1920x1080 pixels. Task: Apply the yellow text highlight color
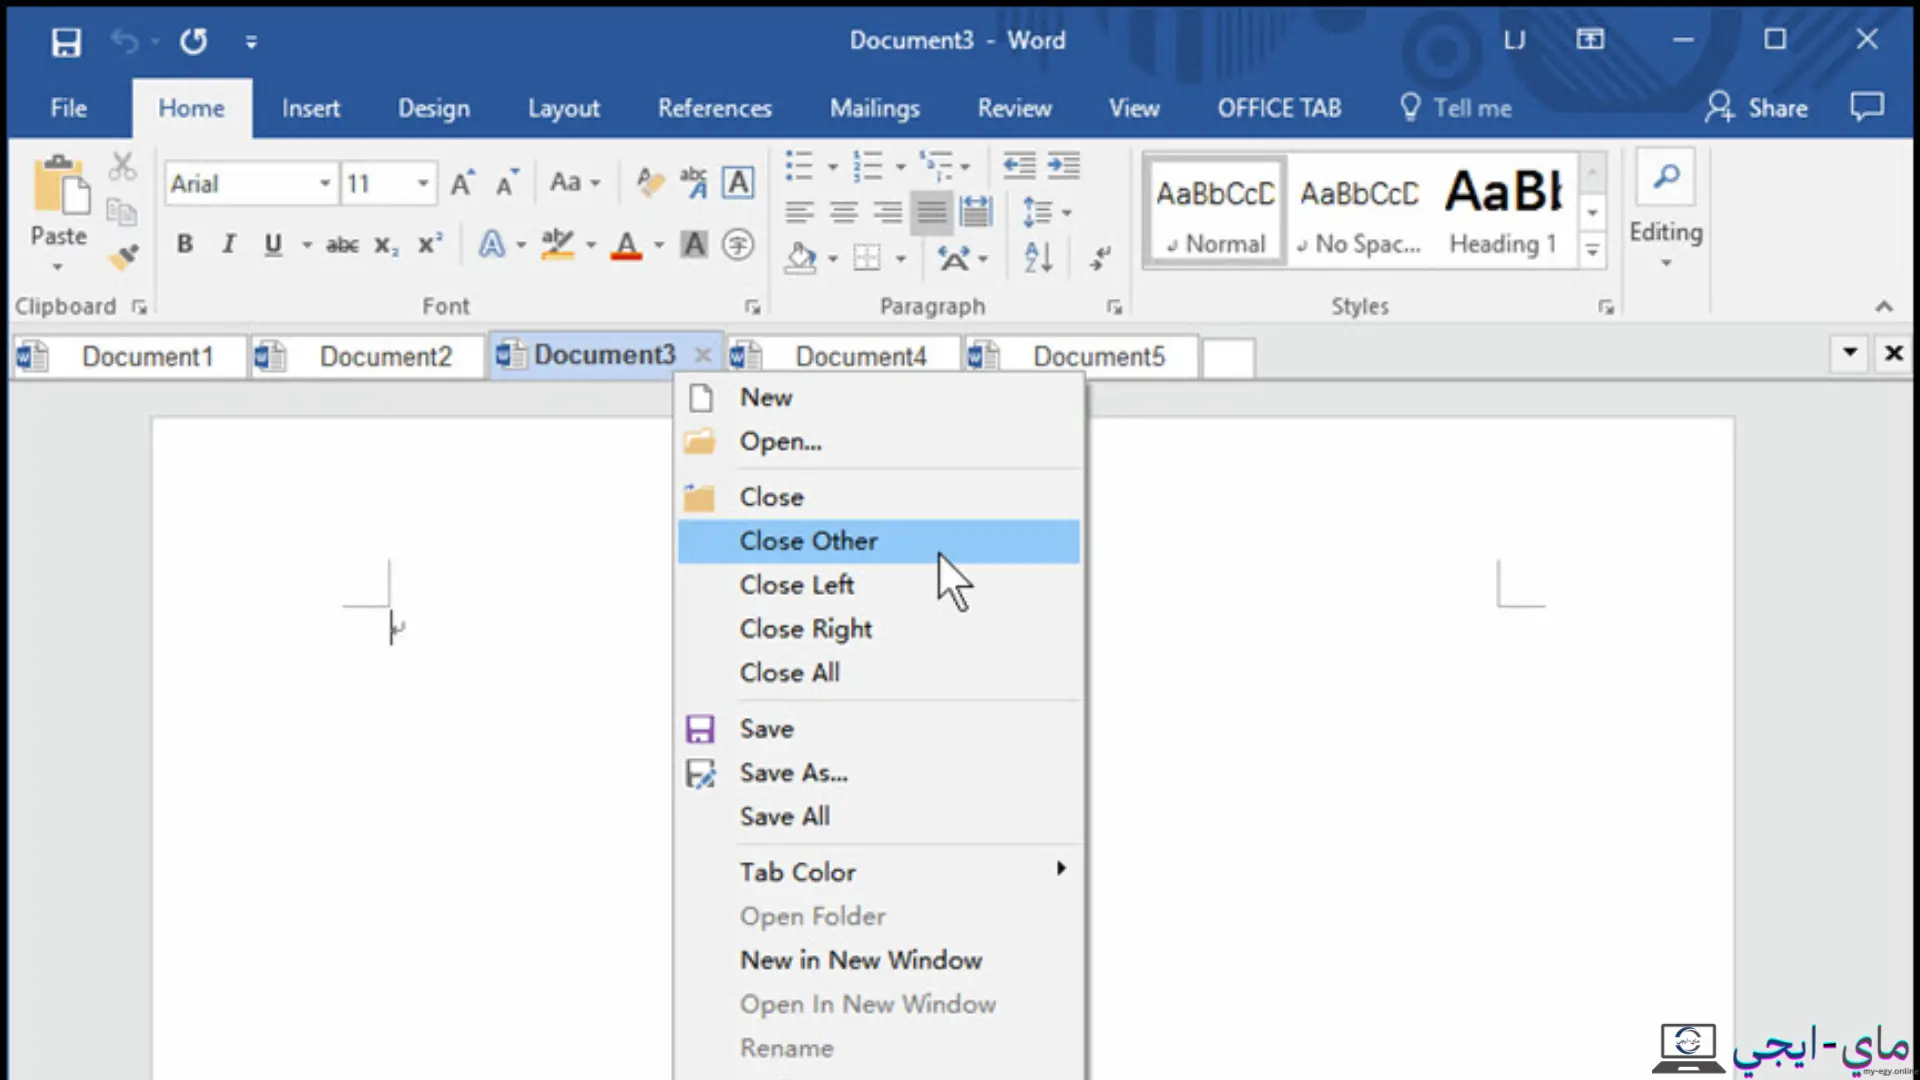tap(557, 244)
